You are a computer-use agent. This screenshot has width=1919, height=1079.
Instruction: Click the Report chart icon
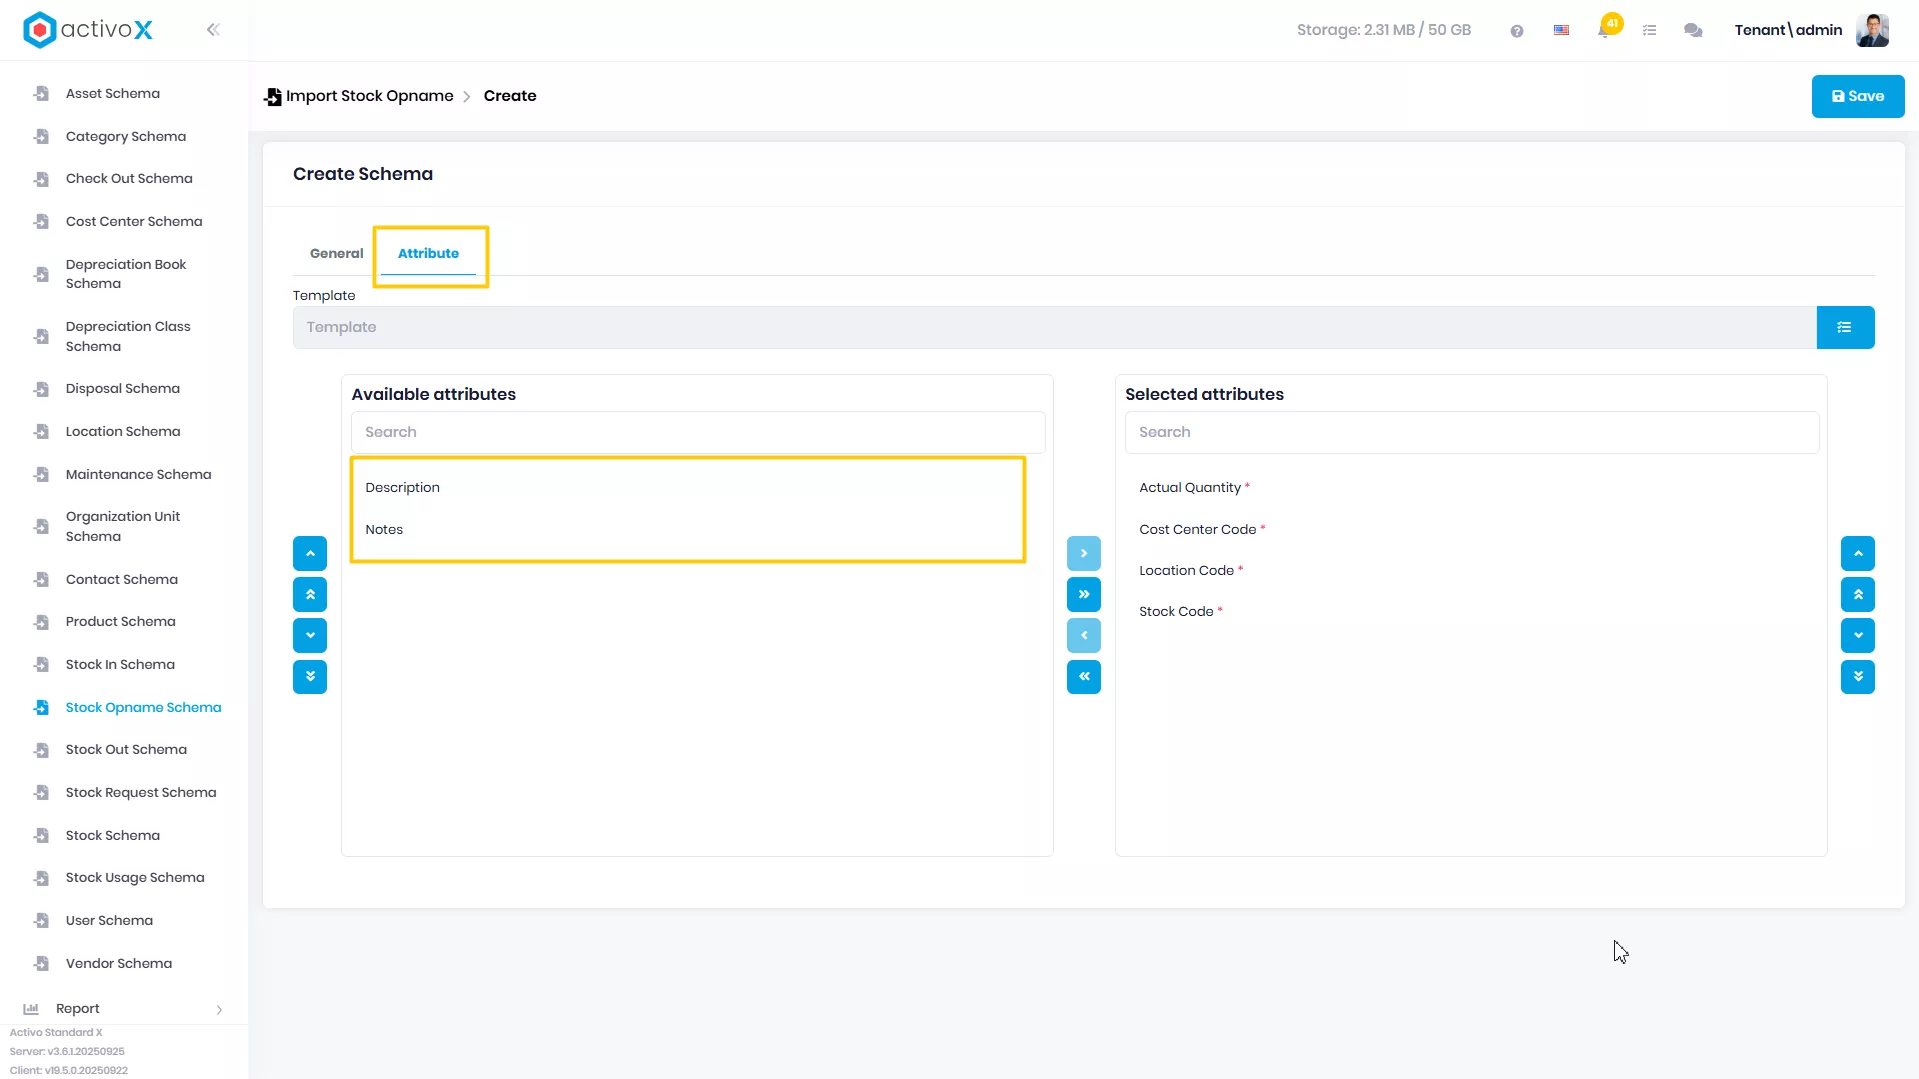click(x=31, y=1009)
